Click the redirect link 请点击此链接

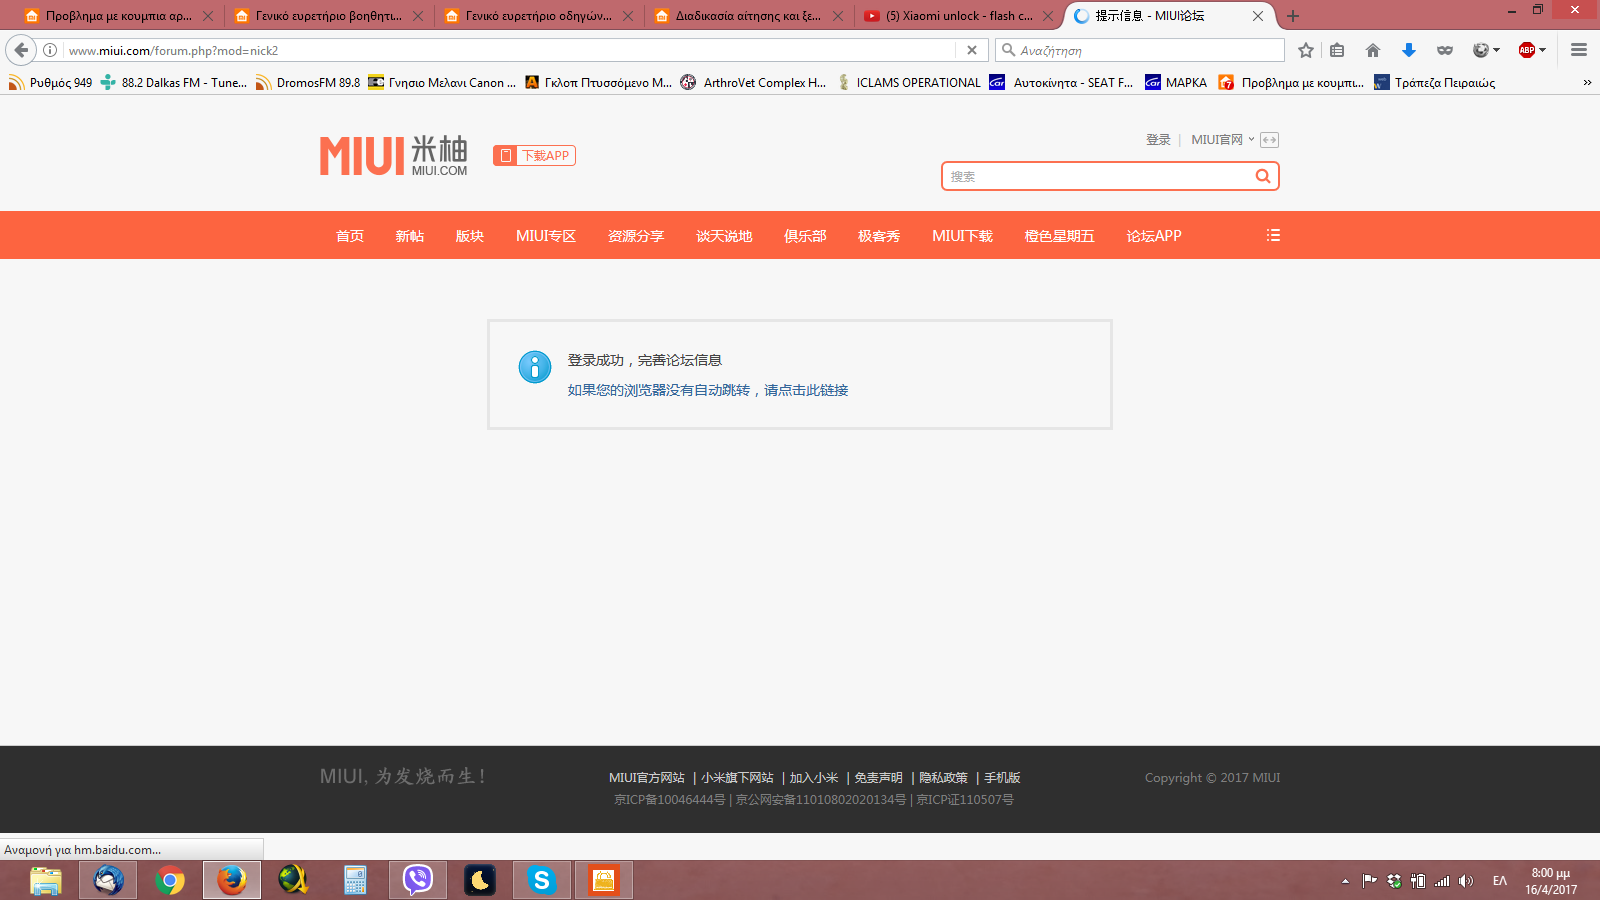[806, 390]
